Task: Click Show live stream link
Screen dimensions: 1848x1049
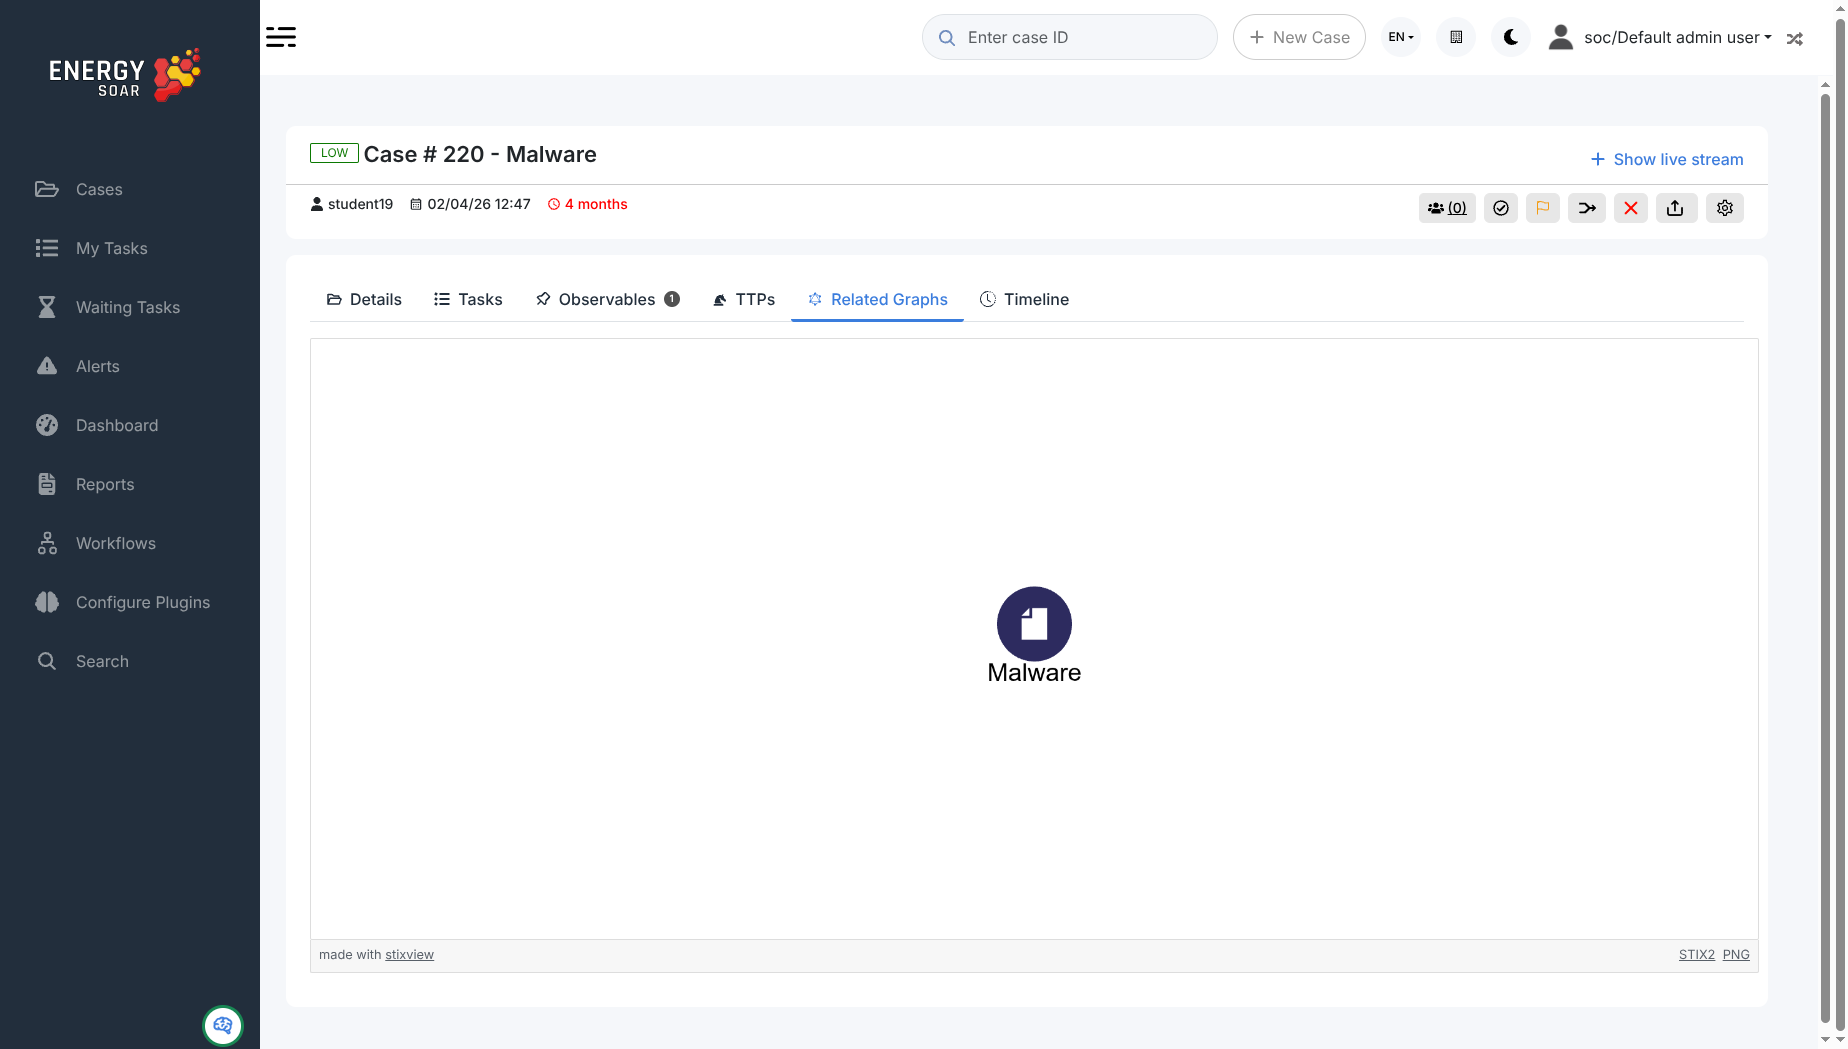Action: [x=1667, y=159]
